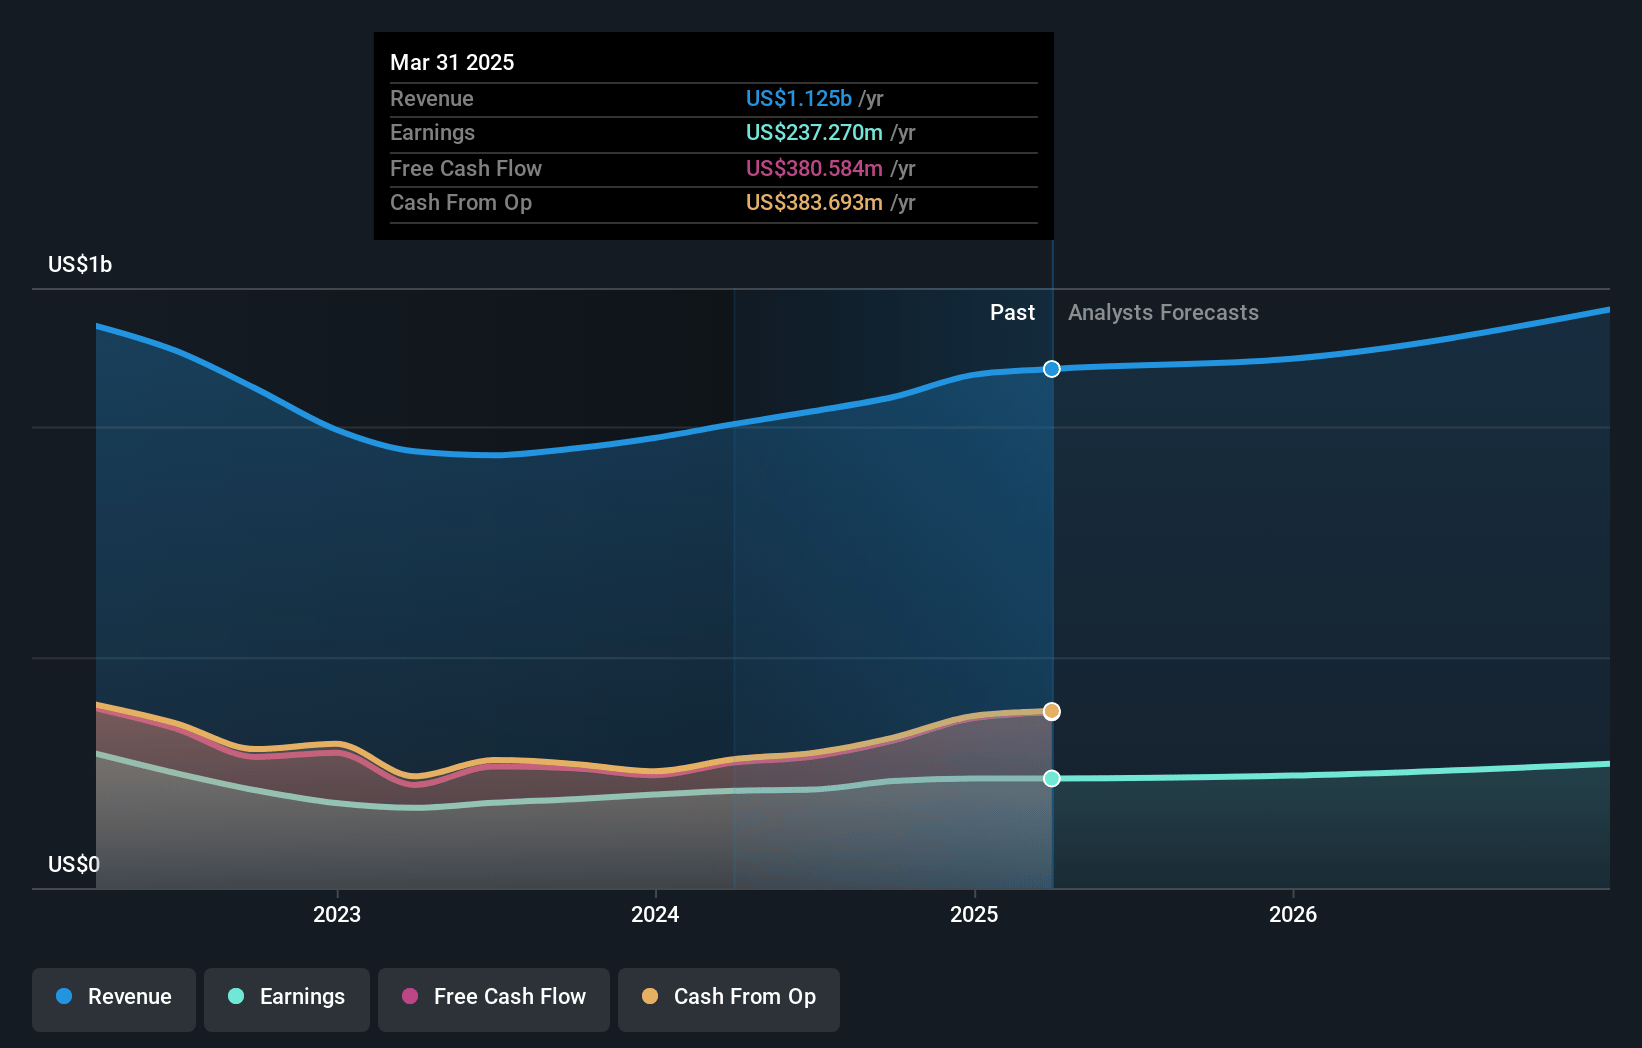Click the US$237.270m earnings value
The height and width of the screenshot is (1048, 1642).
(x=814, y=132)
